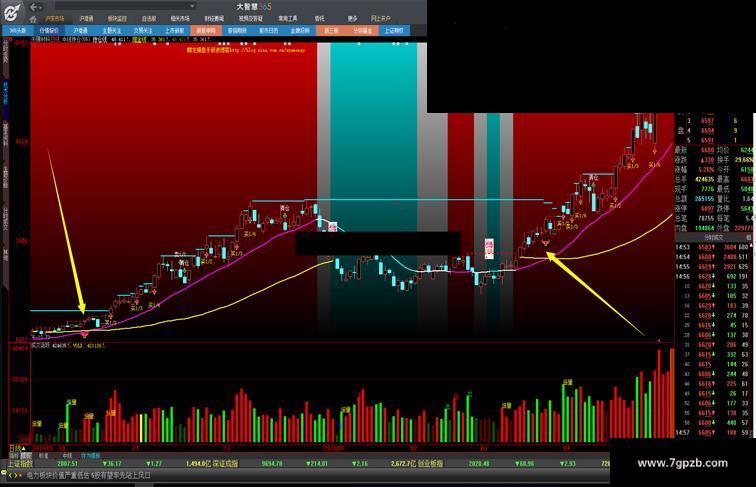The image size is (756, 487).
Task: Open the 委托 menu
Action: [320, 18]
